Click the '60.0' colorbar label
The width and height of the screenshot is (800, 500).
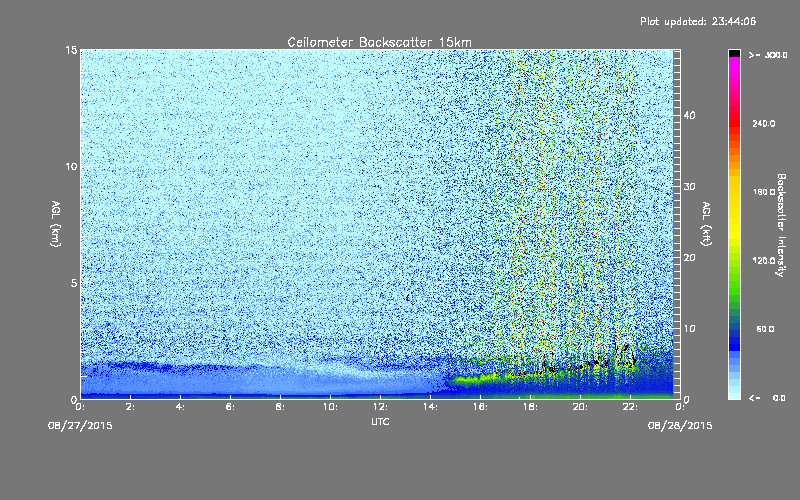(x=765, y=330)
